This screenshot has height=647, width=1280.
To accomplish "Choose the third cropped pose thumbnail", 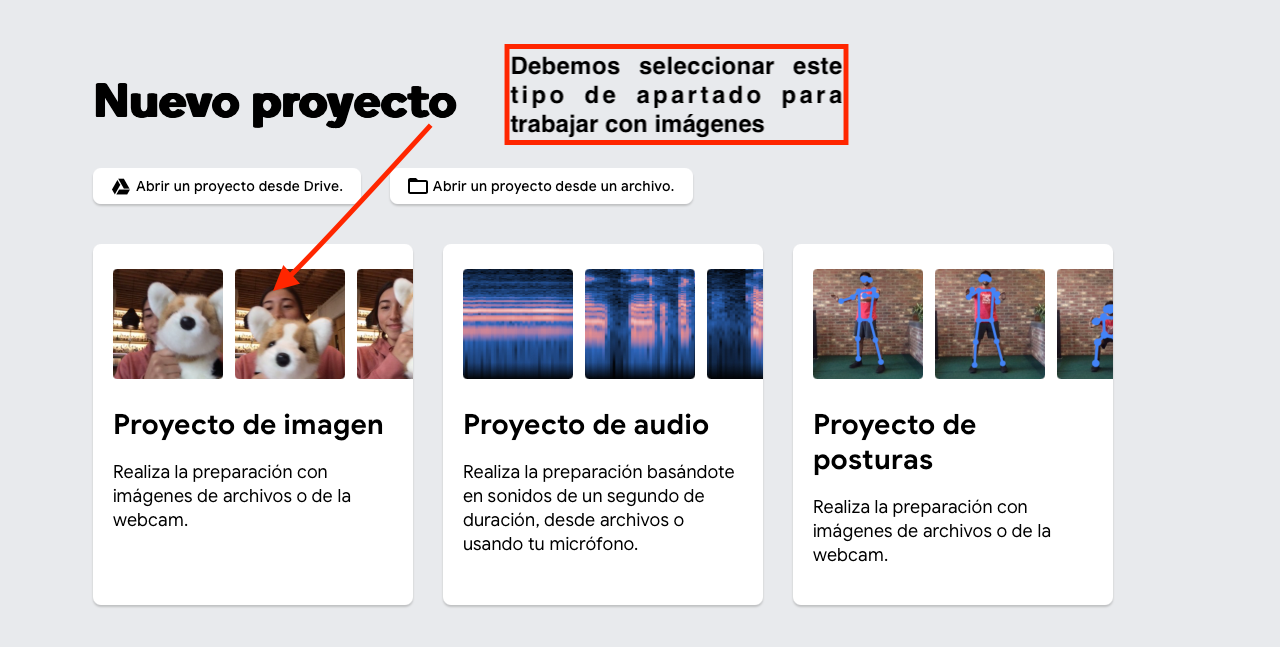I will click(x=1085, y=324).
